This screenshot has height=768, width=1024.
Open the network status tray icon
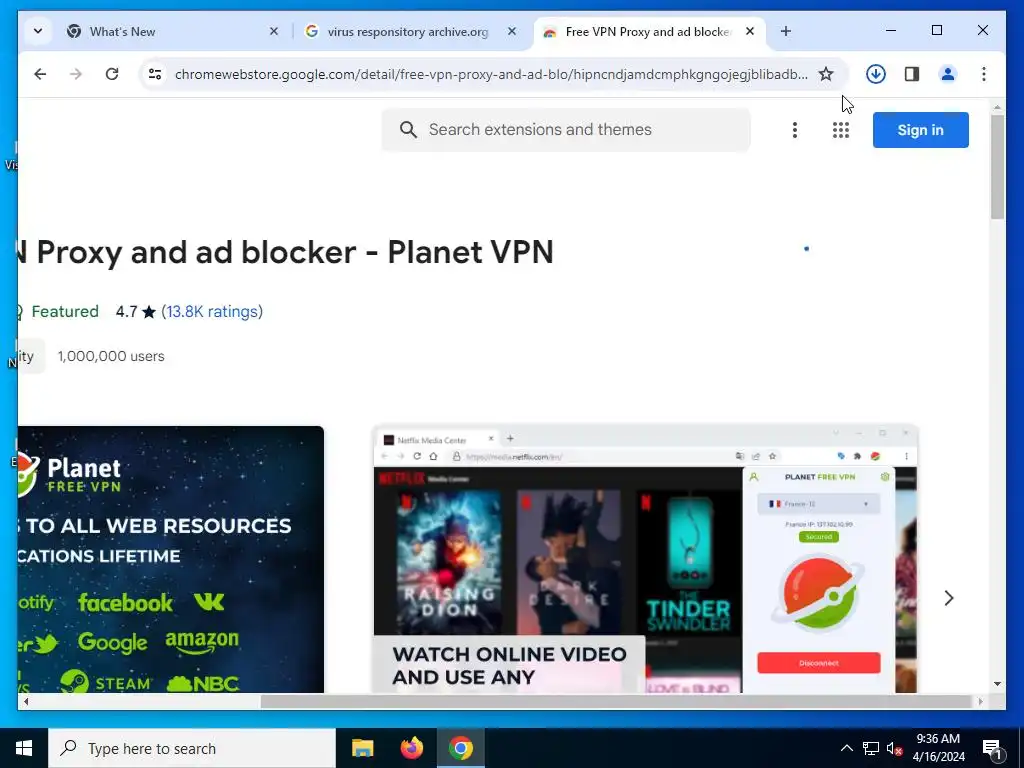pos(871,748)
